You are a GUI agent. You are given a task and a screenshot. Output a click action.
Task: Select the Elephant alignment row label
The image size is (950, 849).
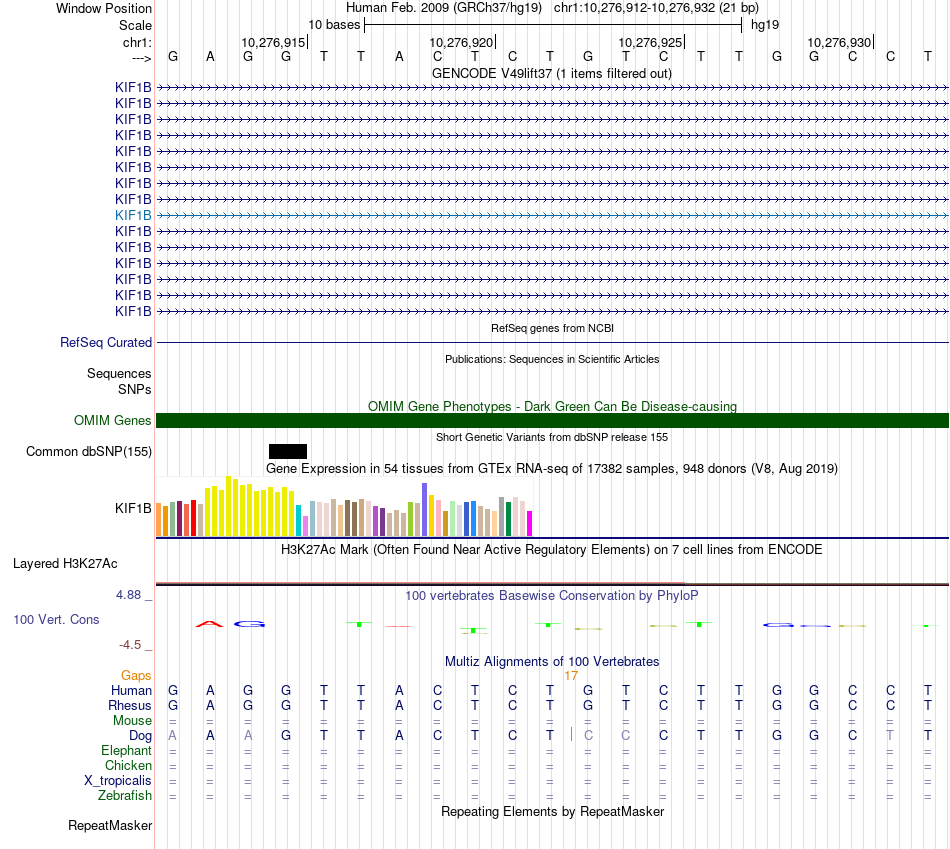[127, 751]
